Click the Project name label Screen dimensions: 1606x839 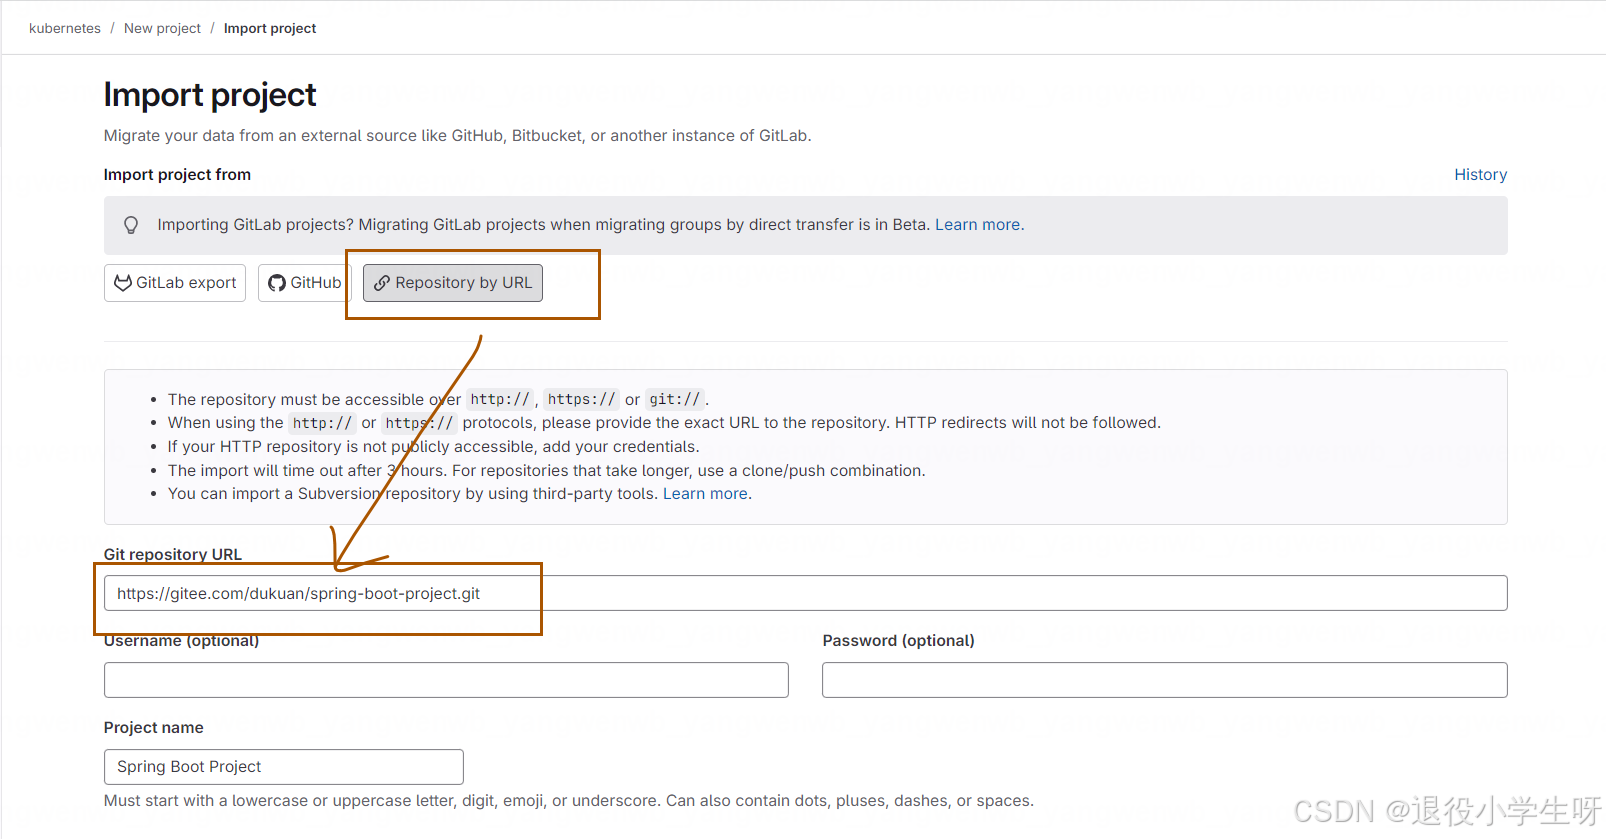click(x=154, y=728)
